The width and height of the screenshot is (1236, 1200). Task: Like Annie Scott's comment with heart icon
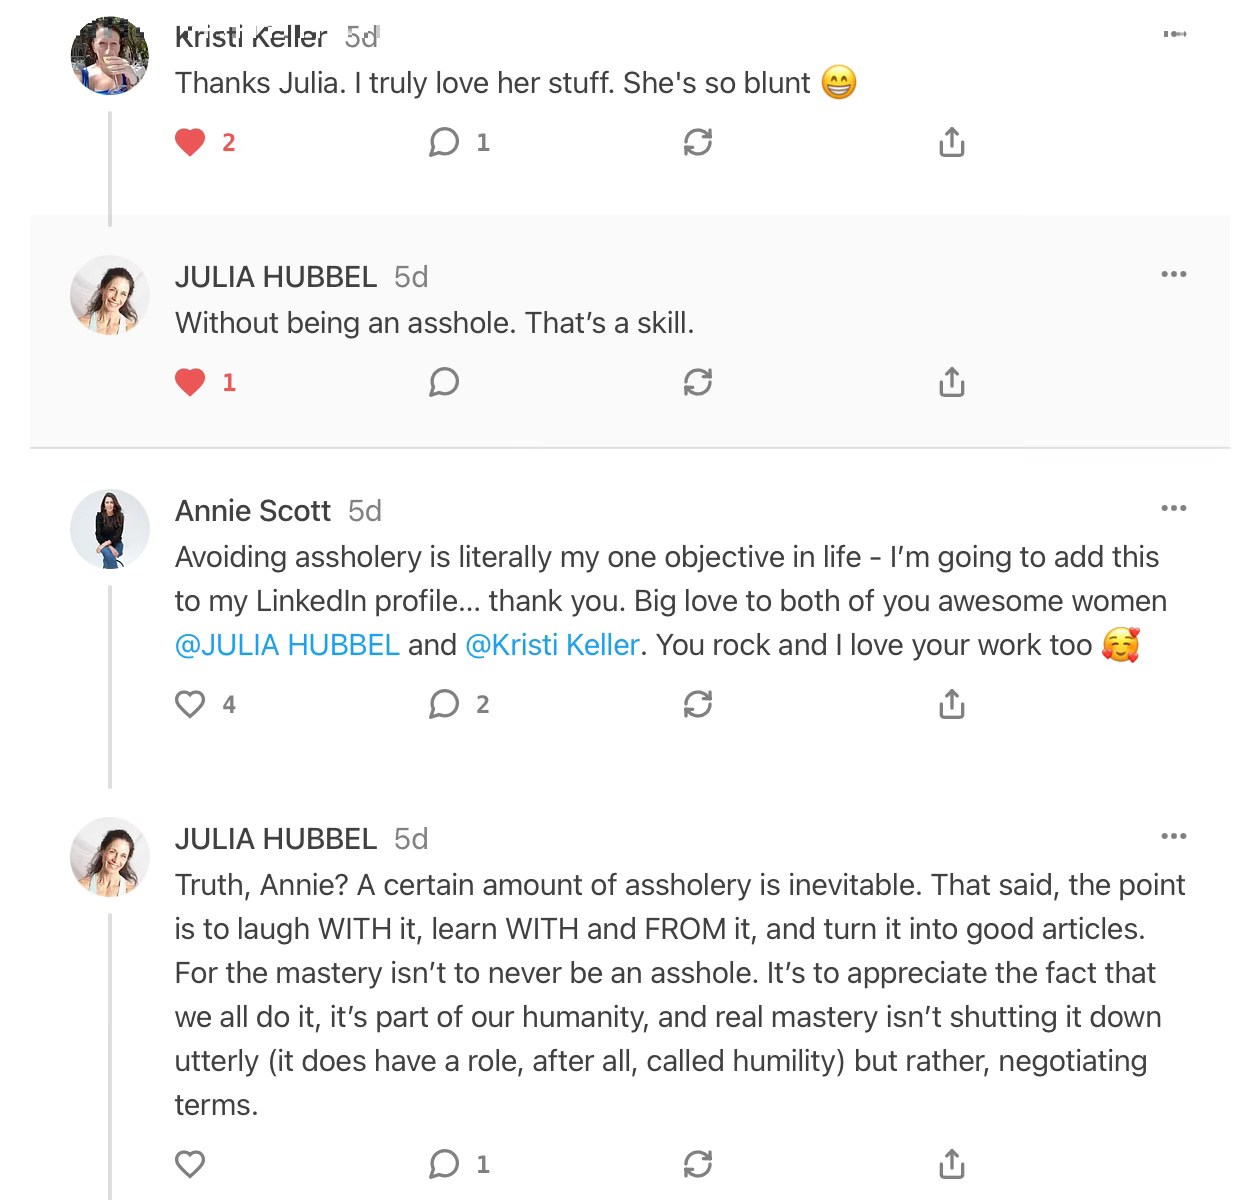pos(190,705)
